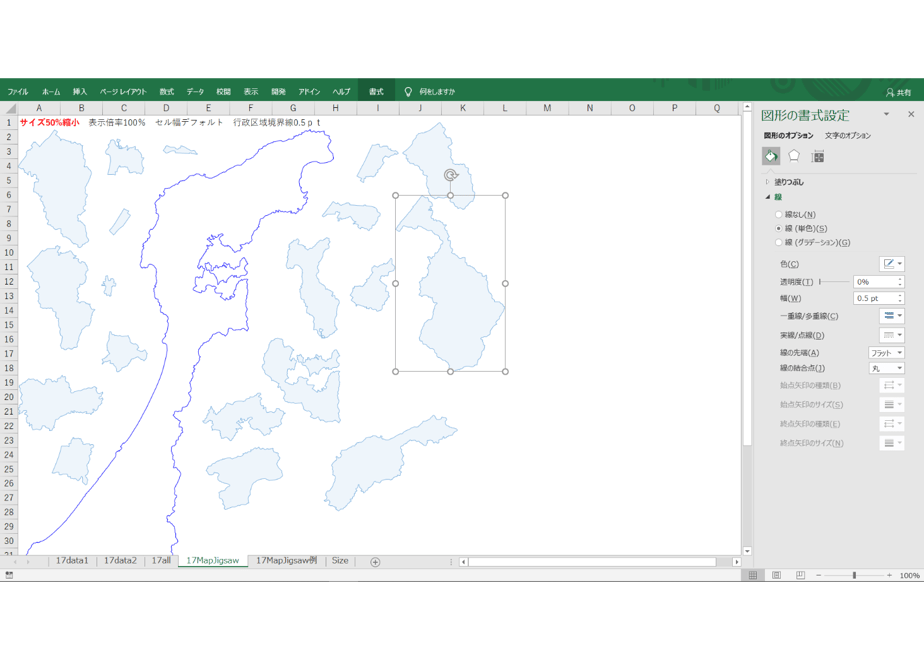This screenshot has height=660, width=924.
Task: Open the 始点矢印のサイズ(S) dropdown
Action: pyautogui.click(x=892, y=404)
